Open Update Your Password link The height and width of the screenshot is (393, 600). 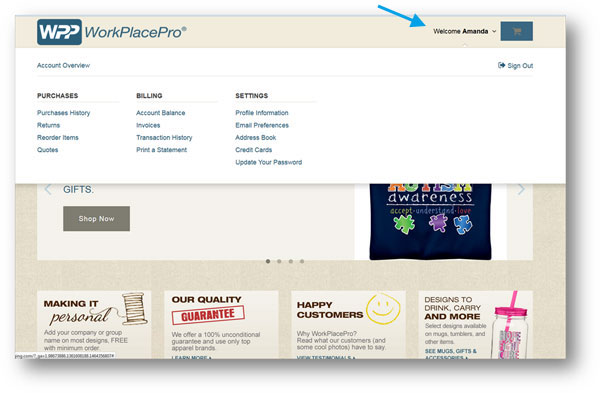(x=269, y=162)
